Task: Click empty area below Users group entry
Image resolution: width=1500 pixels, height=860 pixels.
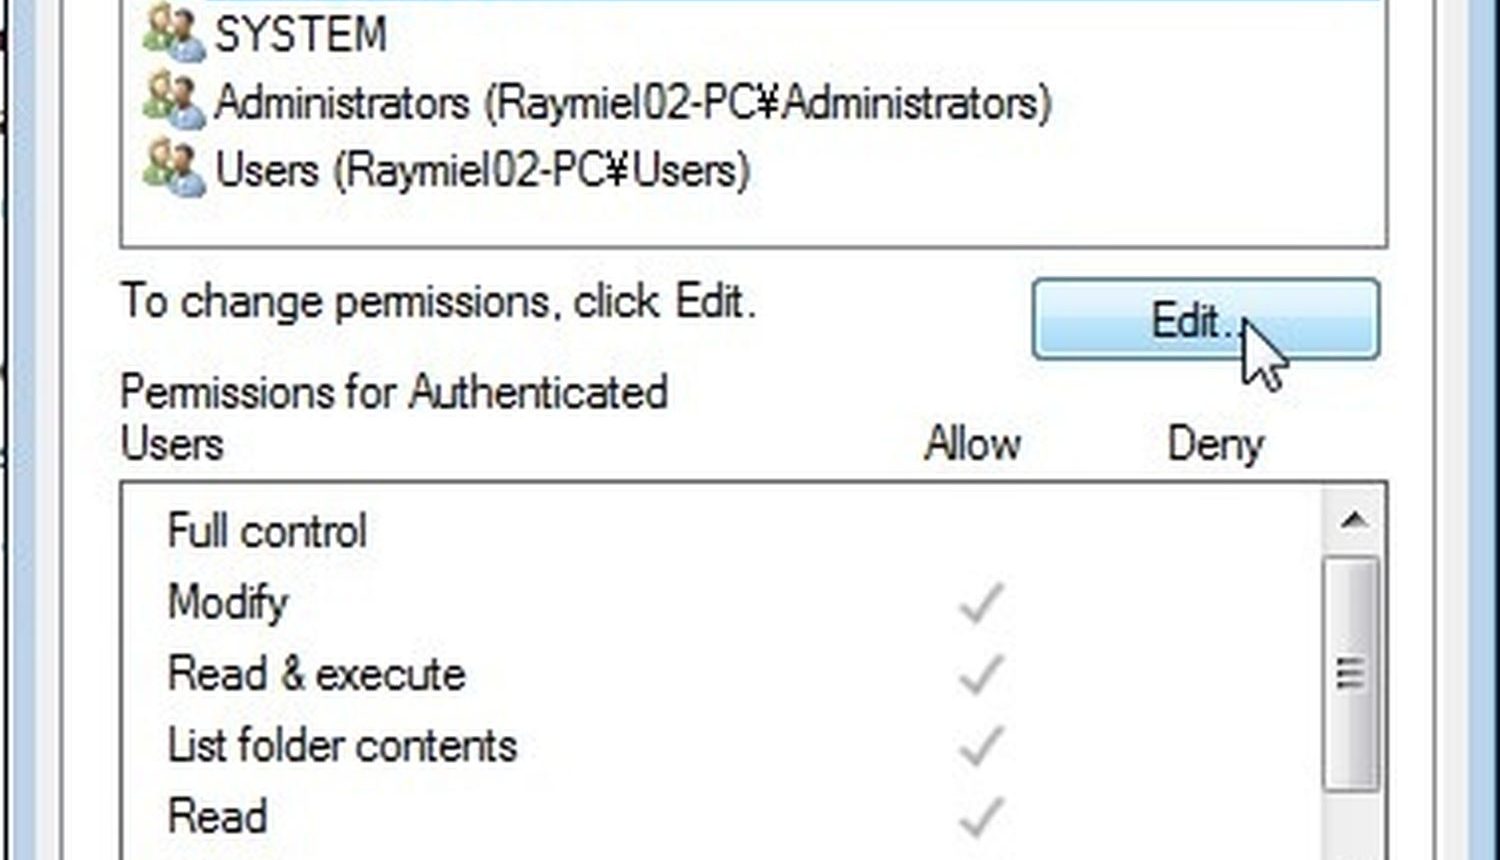Action: pyautogui.click(x=753, y=222)
